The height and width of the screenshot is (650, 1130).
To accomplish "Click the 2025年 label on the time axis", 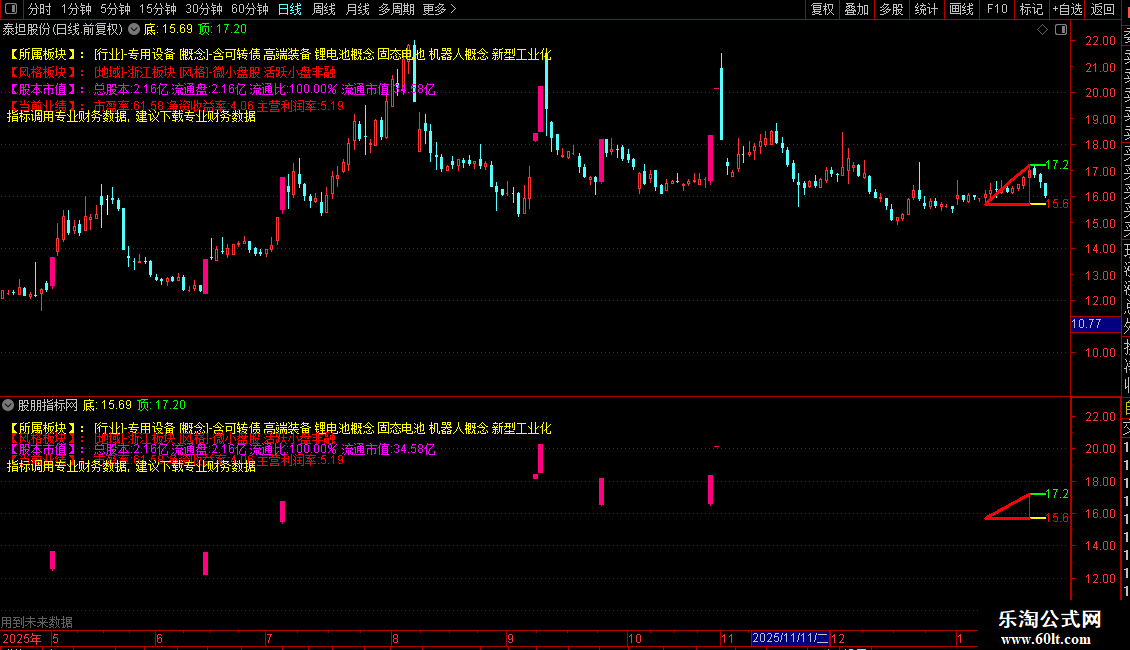I will coord(22,638).
